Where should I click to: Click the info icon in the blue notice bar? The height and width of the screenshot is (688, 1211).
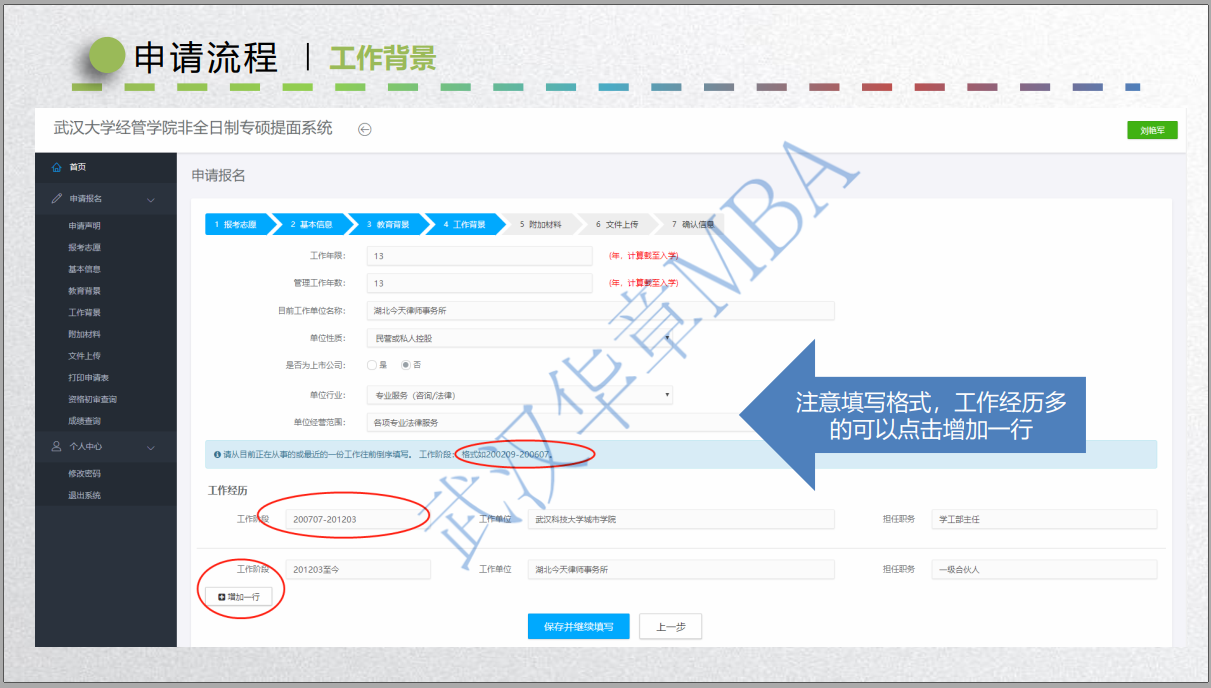[217, 455]
